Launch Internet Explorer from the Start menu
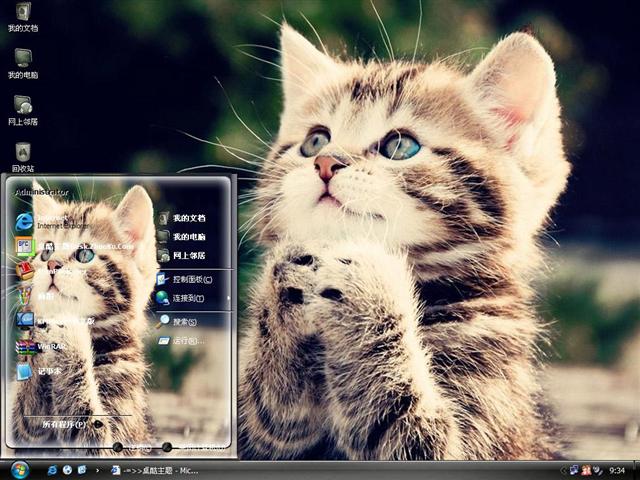 (52, 222)
